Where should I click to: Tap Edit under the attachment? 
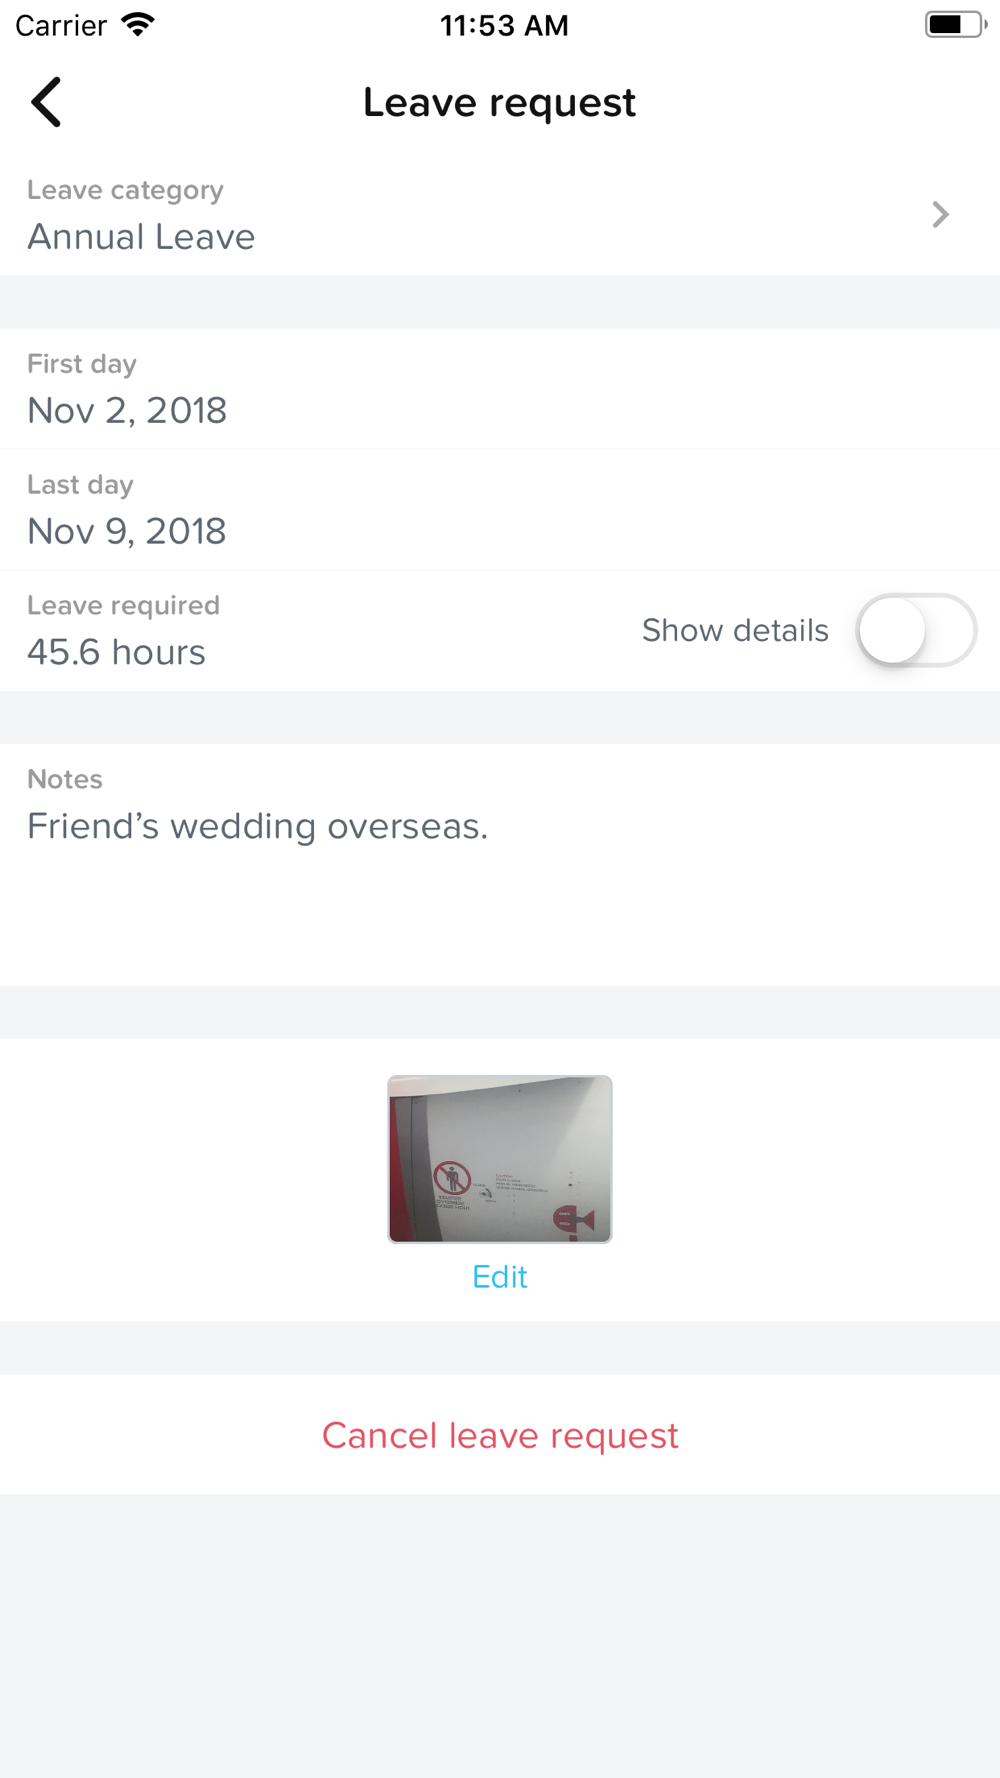pyautogui.click(x=500, y=1277)
